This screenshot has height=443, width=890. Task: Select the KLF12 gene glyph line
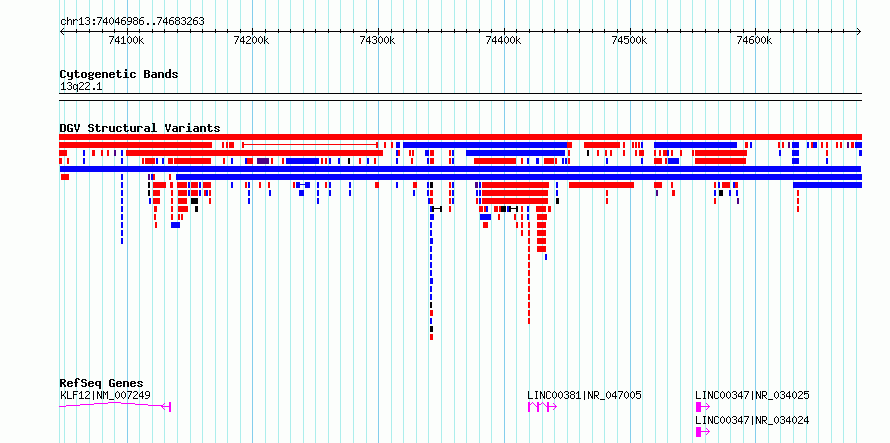click(x=115, y=405)
